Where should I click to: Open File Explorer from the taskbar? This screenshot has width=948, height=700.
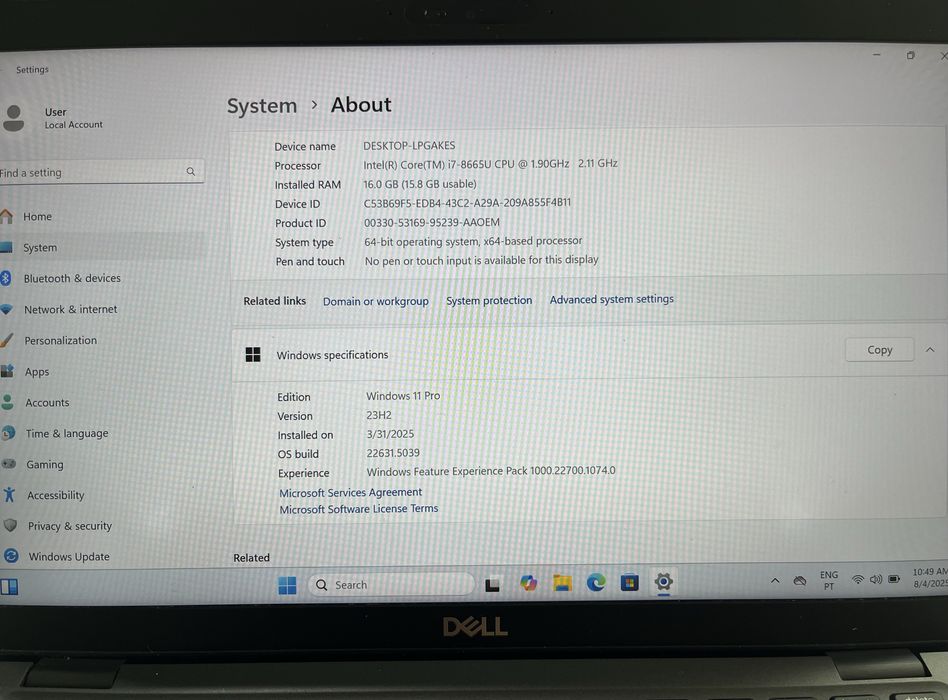coord(562,583)
